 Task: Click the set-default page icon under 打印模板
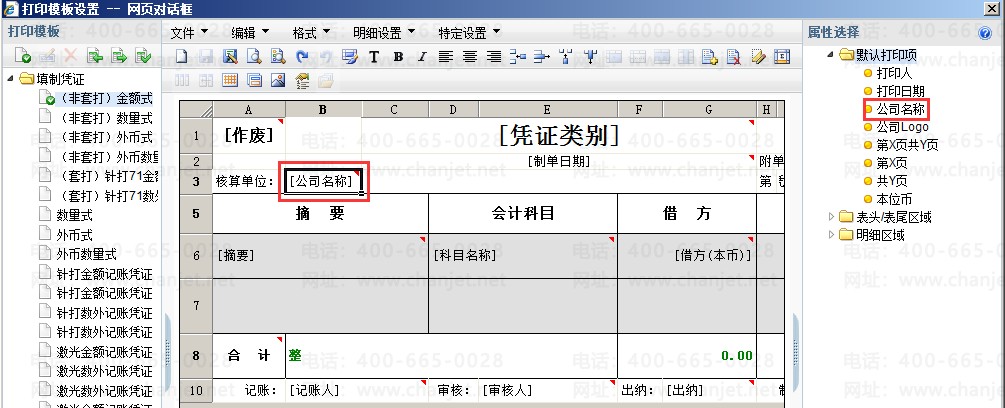pyautogui.click(x=22, y=56)
